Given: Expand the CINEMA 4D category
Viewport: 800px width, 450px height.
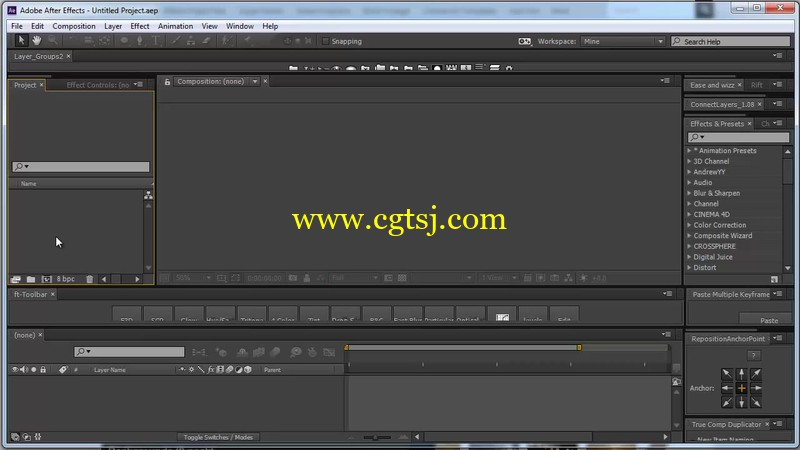Looking at the screenshot, I should click(689, 214).
